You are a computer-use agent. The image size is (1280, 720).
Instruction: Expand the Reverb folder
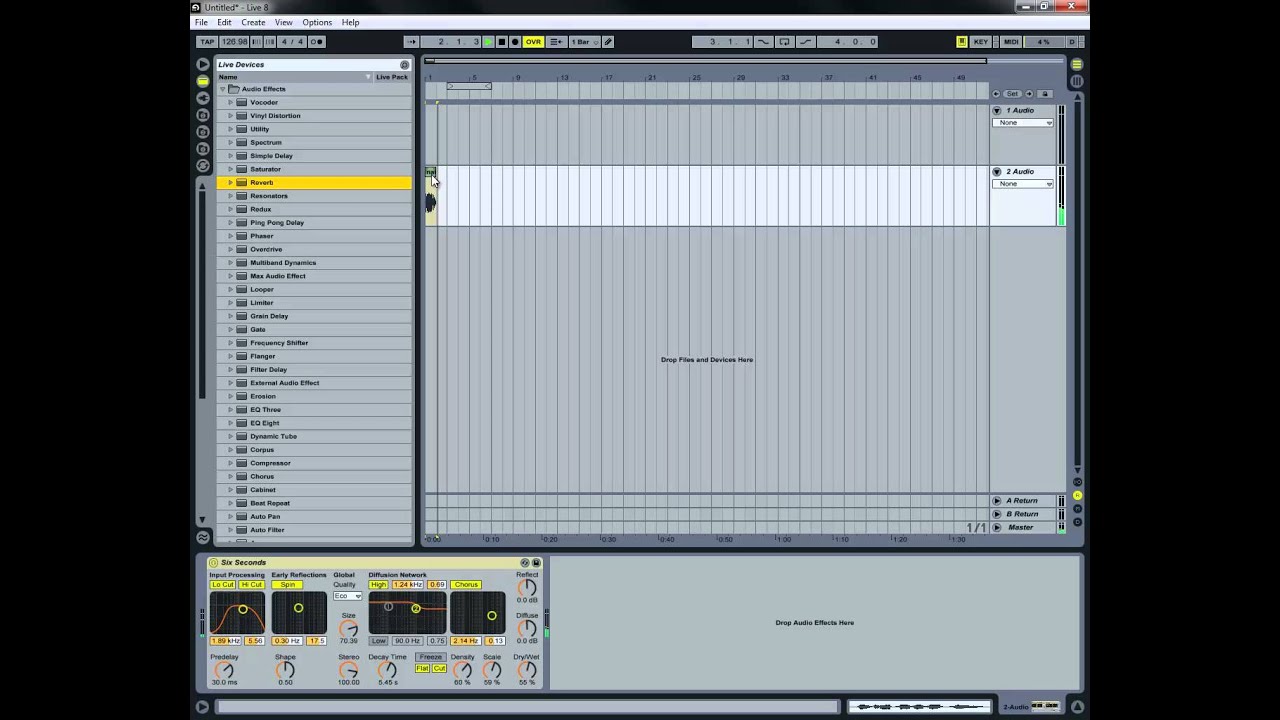point(231,182)
